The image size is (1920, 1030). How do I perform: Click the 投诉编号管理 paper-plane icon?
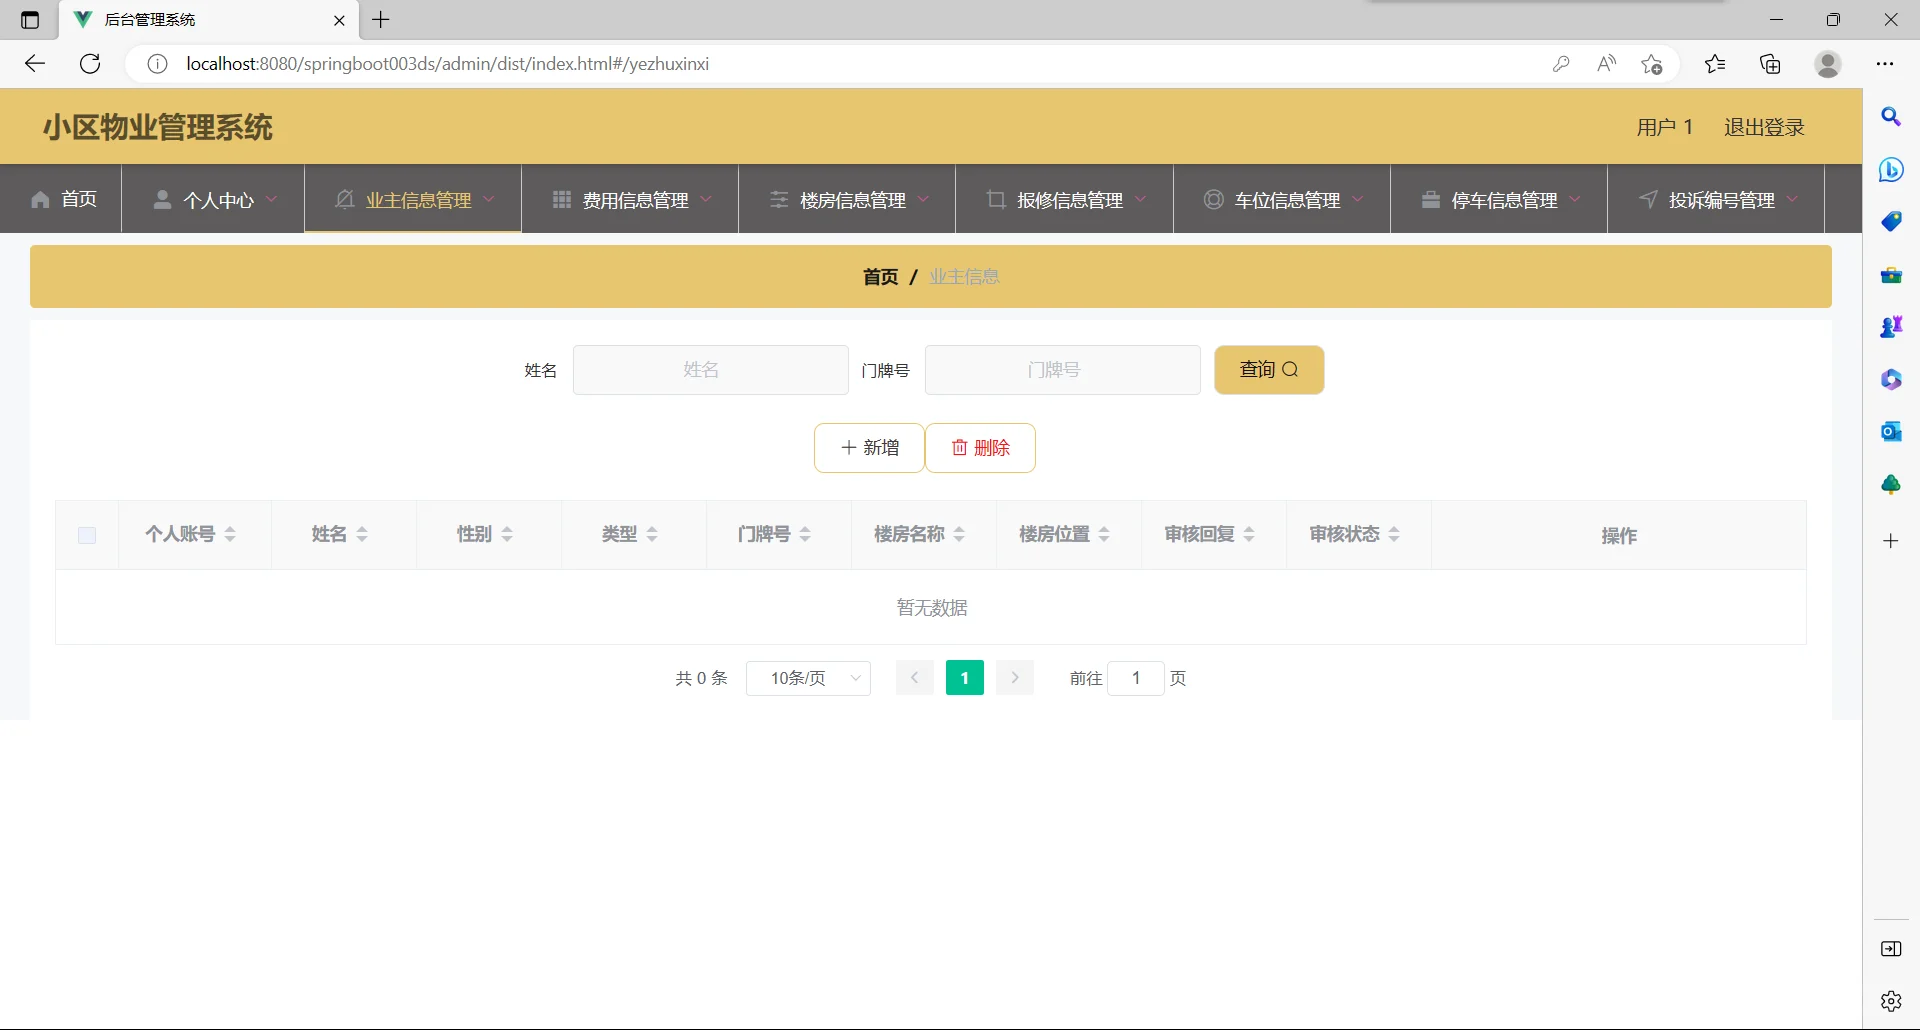1647,199
